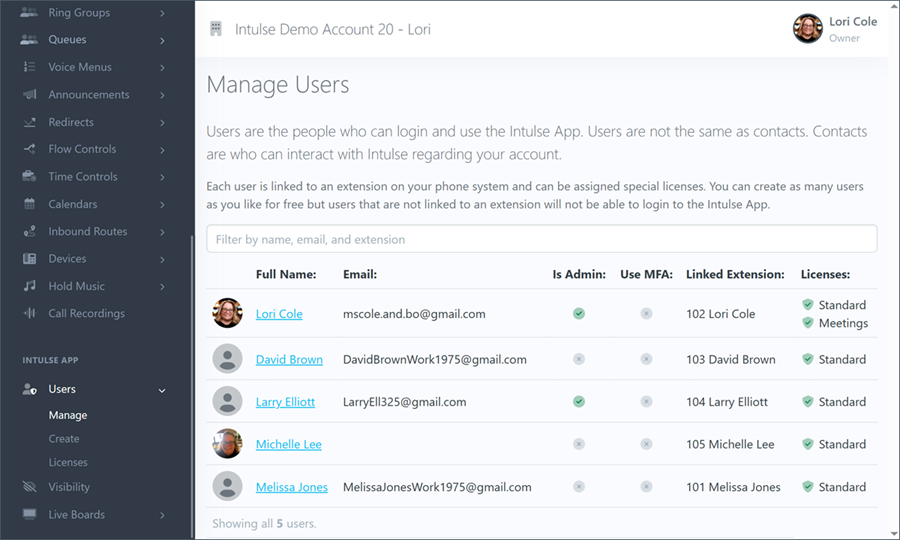Click the Call Recordings icon
The width and height of the screenshot is (900, 540).
[x=29, y=314]
